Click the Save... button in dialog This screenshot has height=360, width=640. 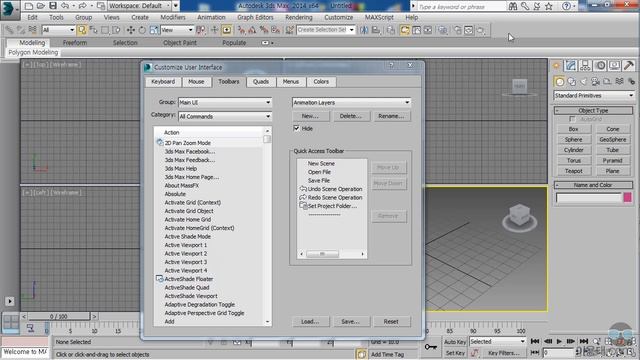(x=351, y=322)
